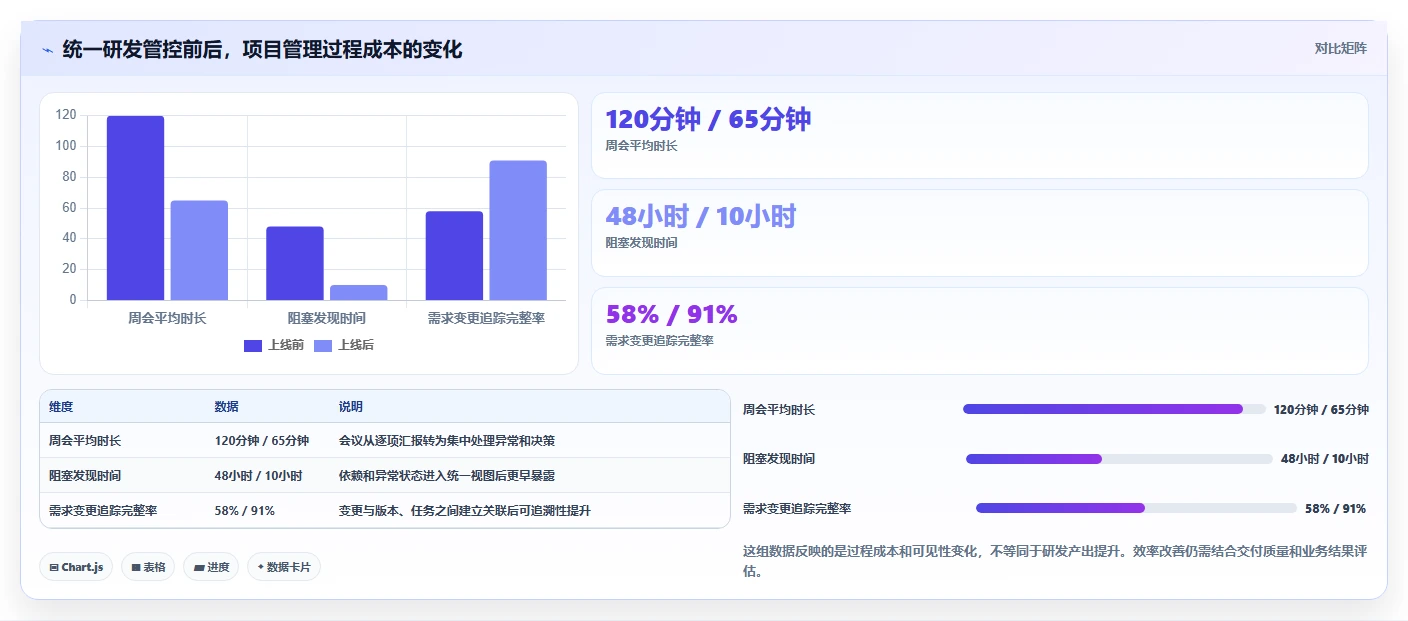
Task: Click the 120分钟 / 65分钟 value beside progress bar
Action: [x=1321, y=409]
